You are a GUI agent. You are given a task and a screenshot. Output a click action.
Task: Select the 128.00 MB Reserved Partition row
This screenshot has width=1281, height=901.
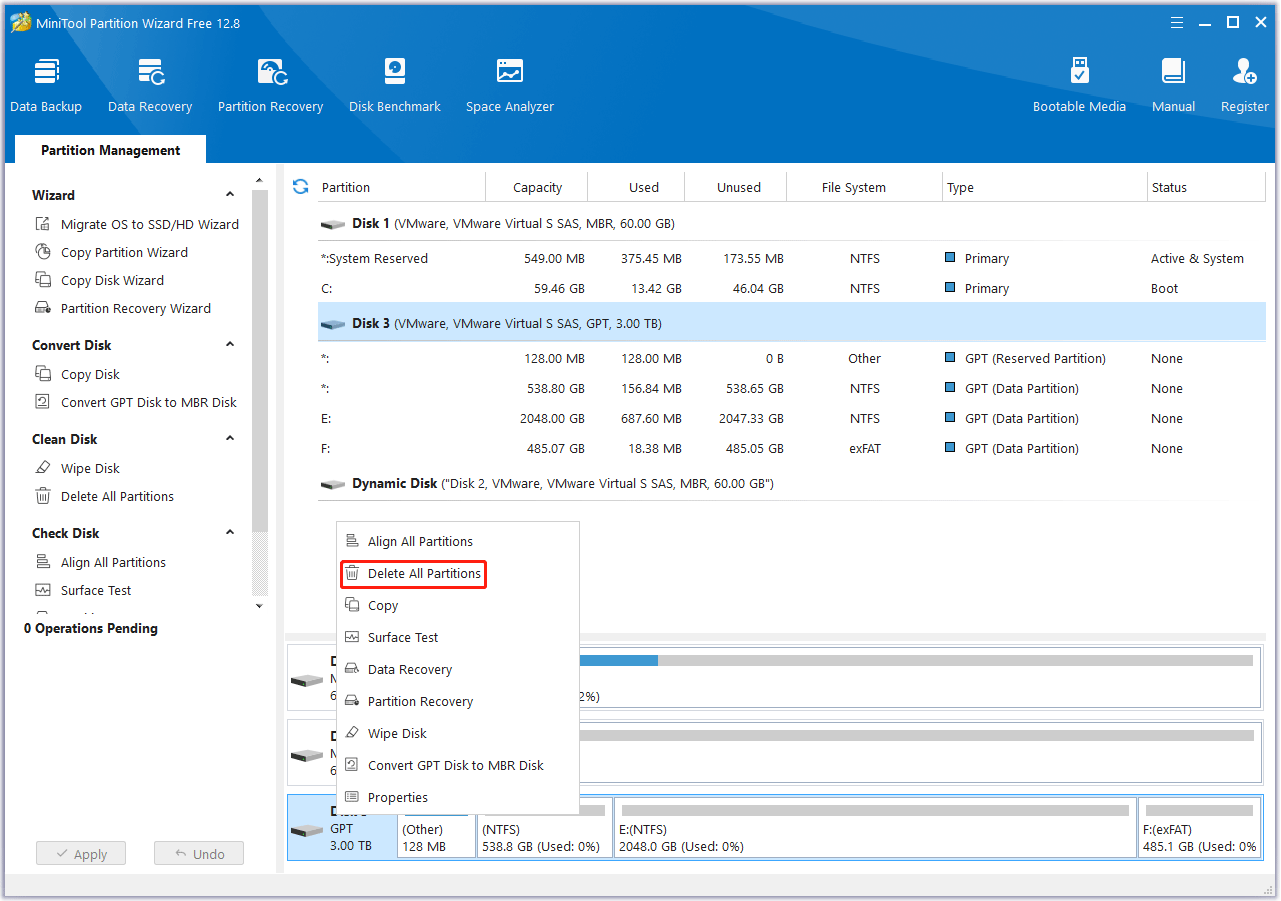tap(791, 358)
